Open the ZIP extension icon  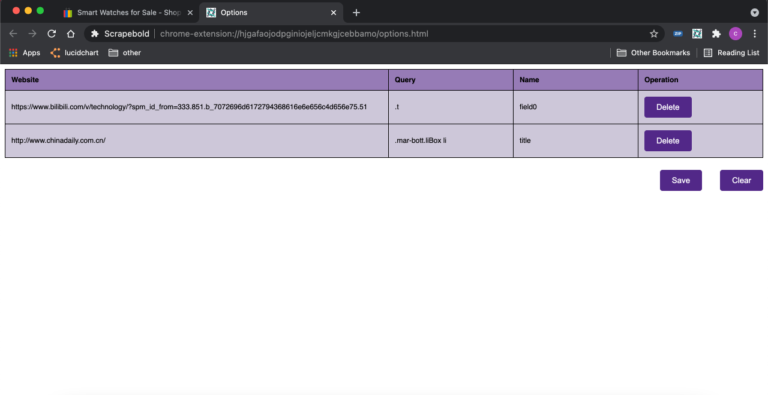[x=678, y=34]
